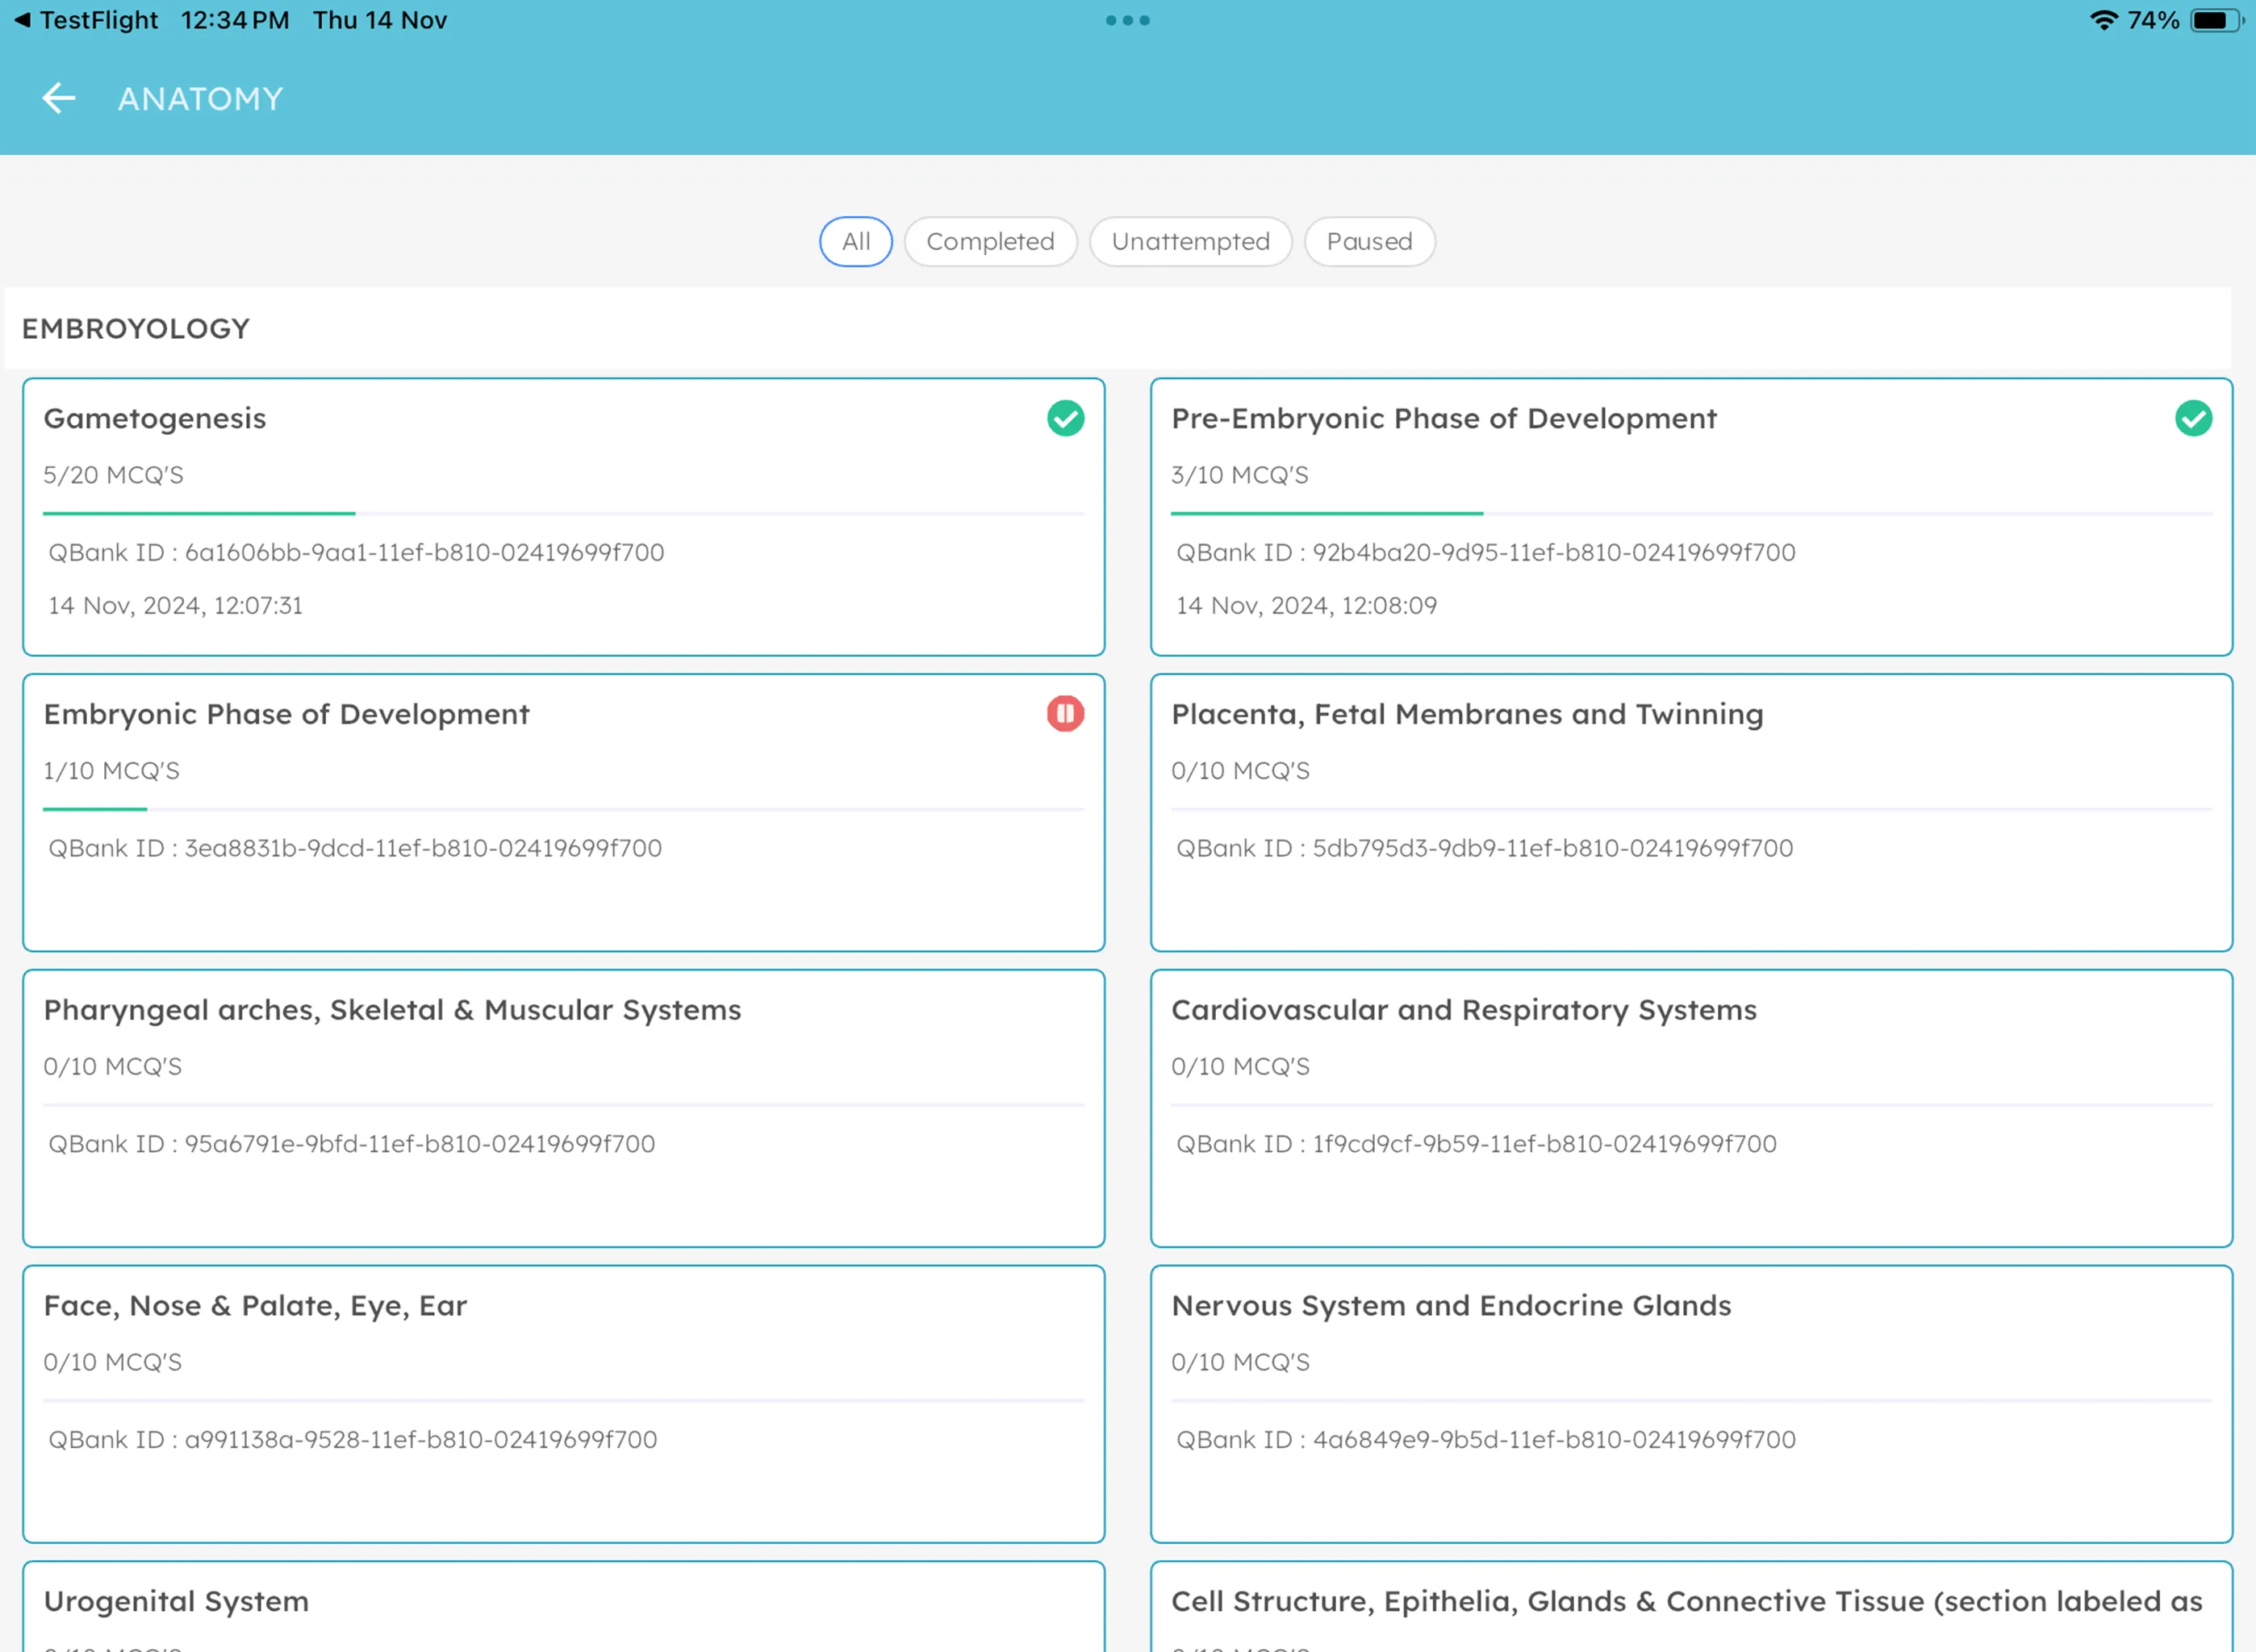Tap the EMBROYOLOGY section heading

(136, 329)
